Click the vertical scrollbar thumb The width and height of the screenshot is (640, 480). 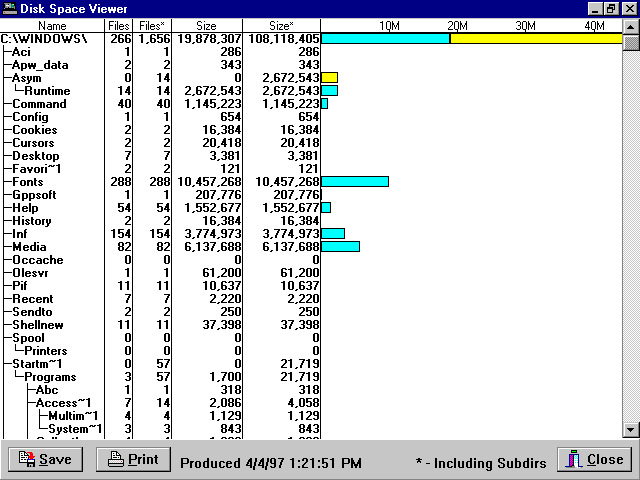click(631, 42)
